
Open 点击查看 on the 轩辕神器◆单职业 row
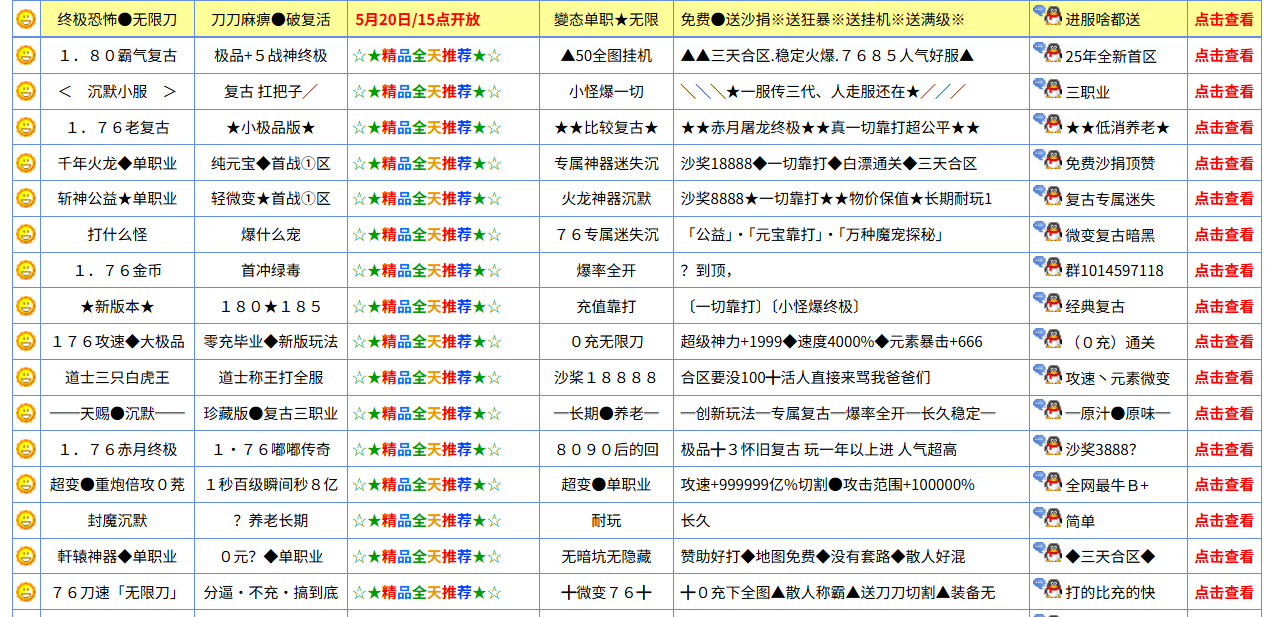(x=1224, y=556)
